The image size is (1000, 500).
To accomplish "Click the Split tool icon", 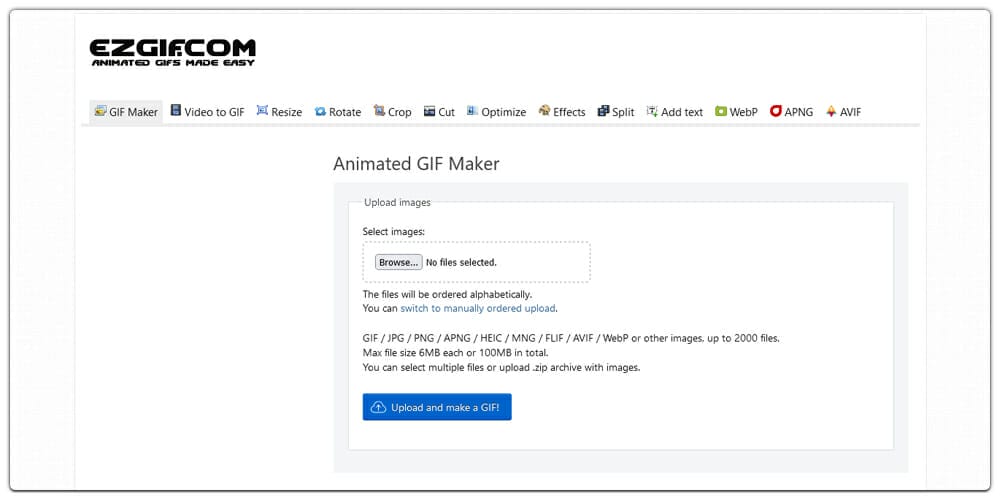I will (603, 111).
